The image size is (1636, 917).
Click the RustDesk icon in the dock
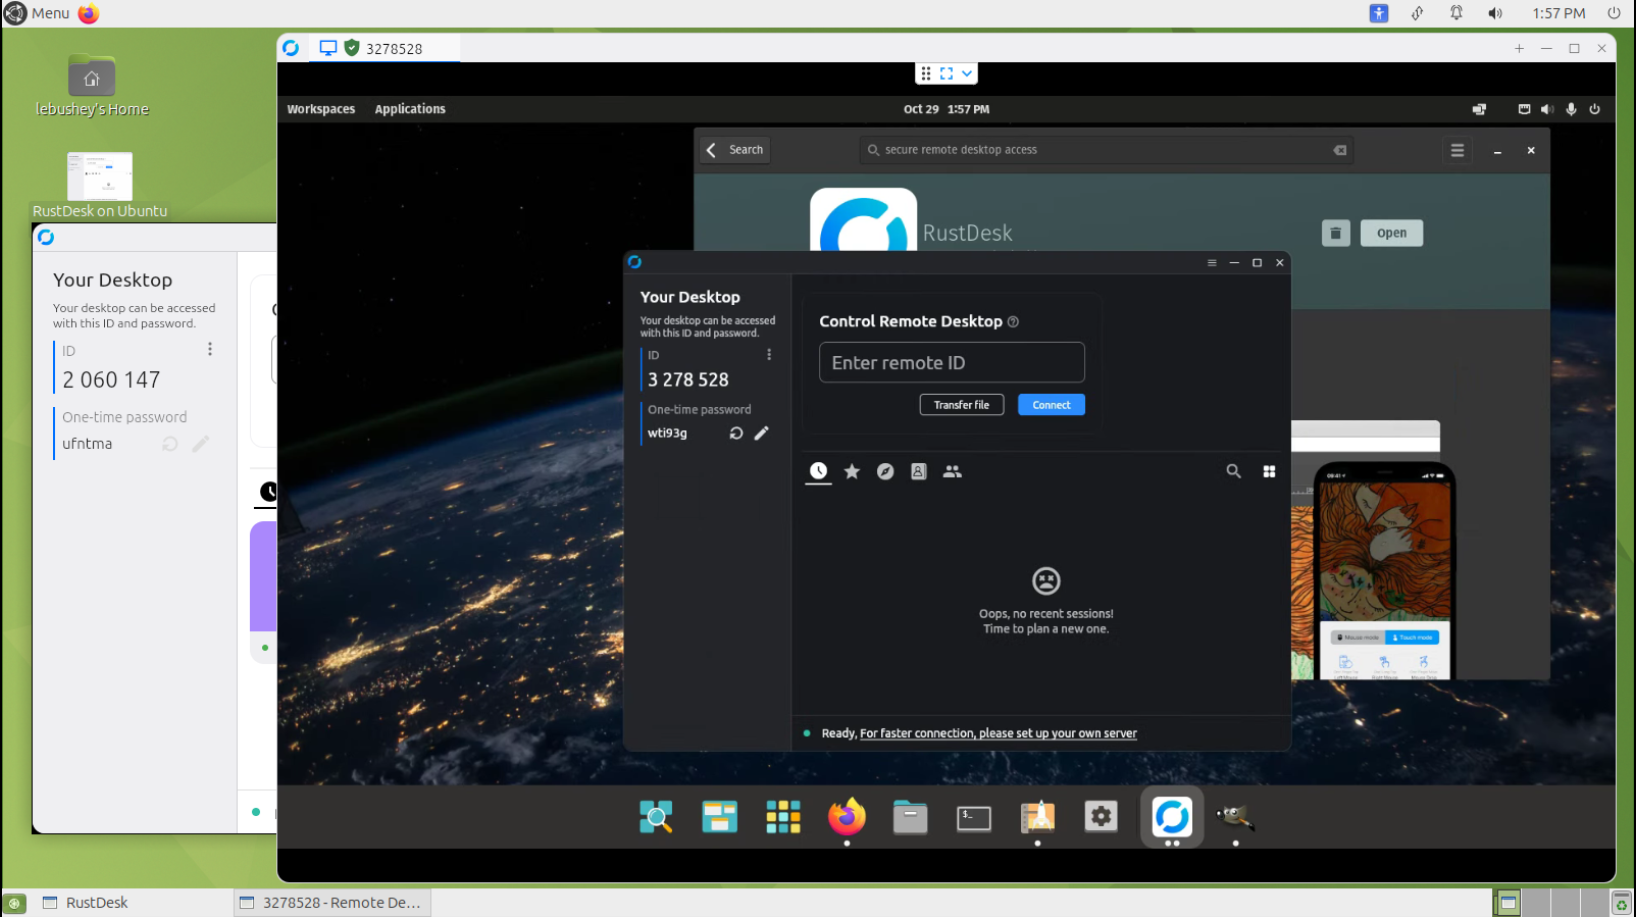click(x=1172, y=817)
